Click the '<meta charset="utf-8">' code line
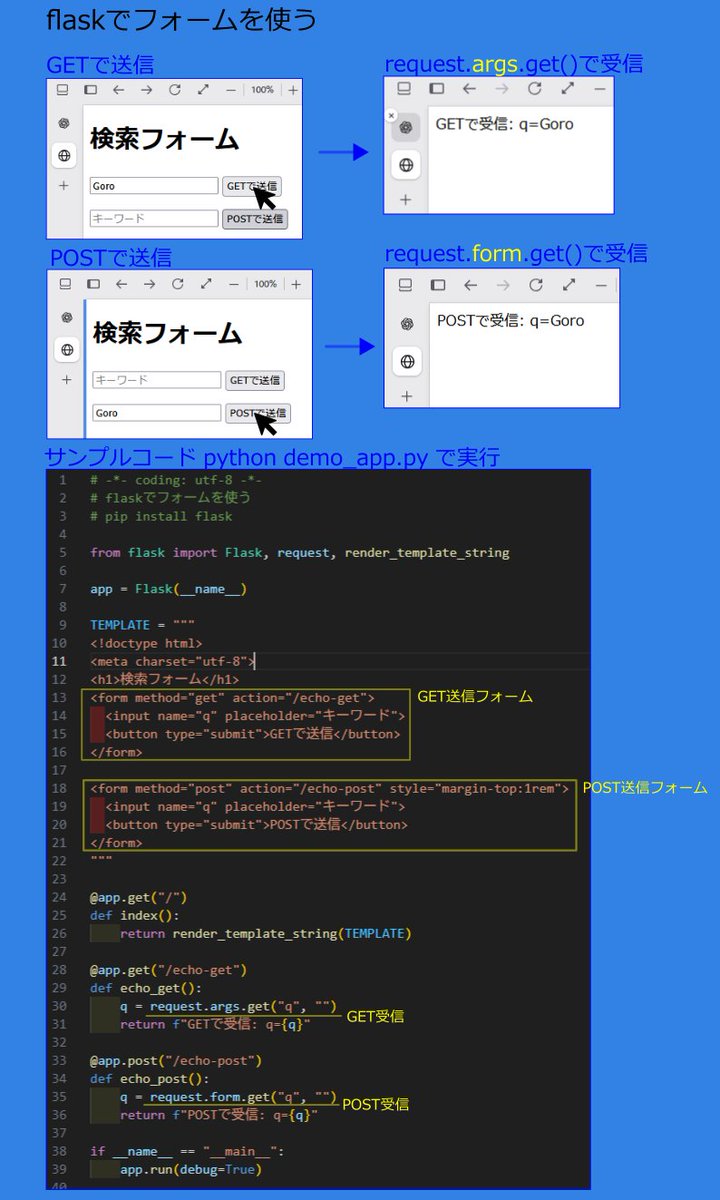This screenshot has width=720, height=1200. click(172, 661)
